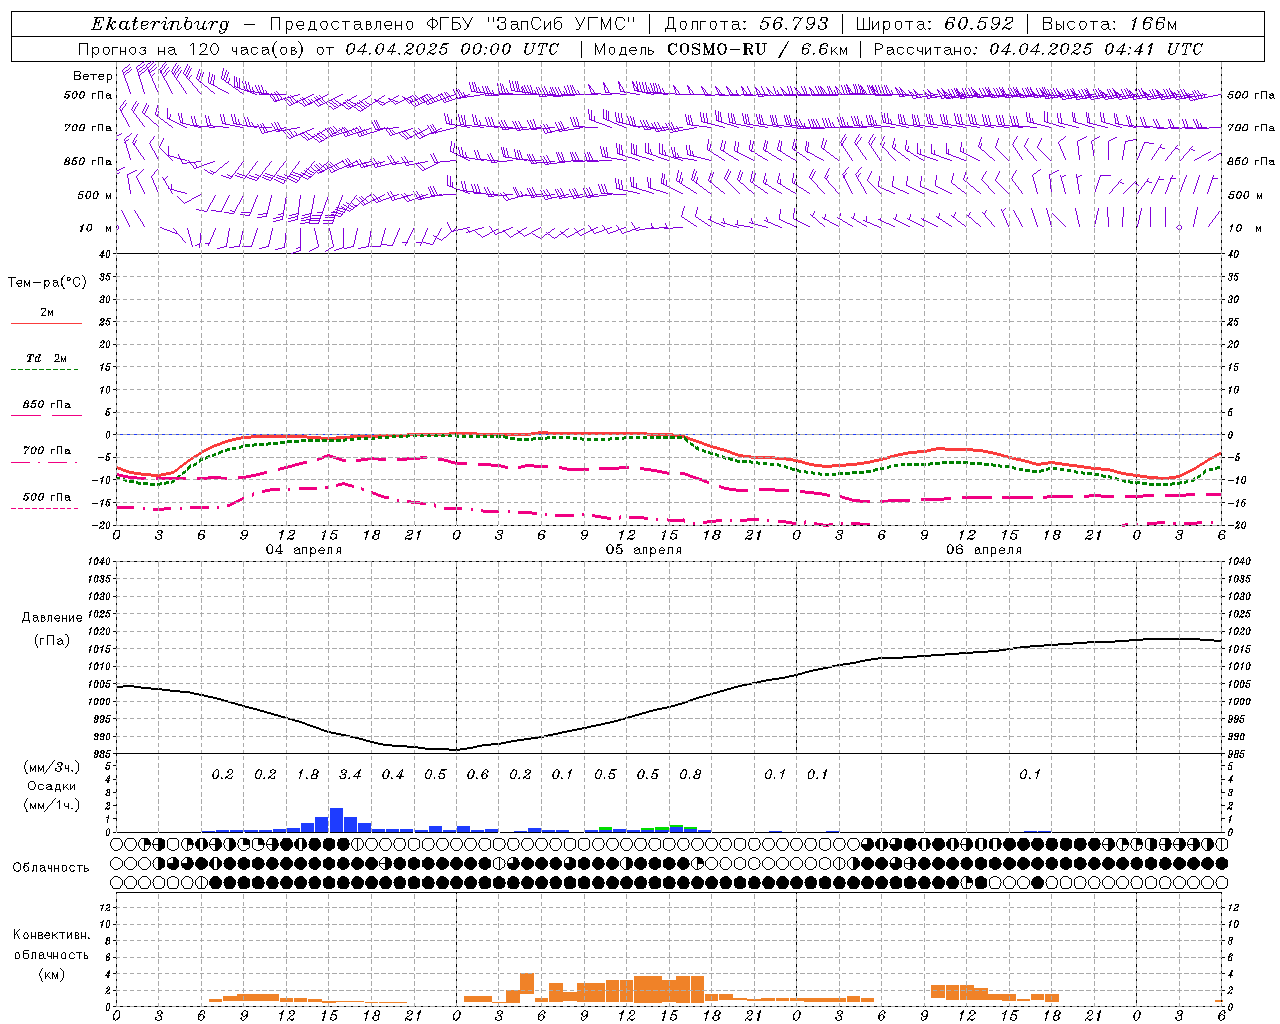This screenshot has width=1280, height=1024.
Task: Click the Ekaterinburg city title
Action: [160, 24]
